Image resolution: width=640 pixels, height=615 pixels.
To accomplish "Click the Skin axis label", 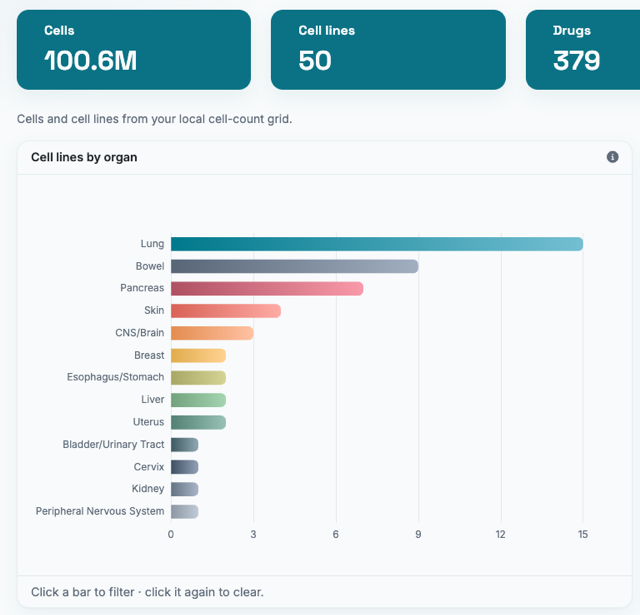I will click(154, 311).
